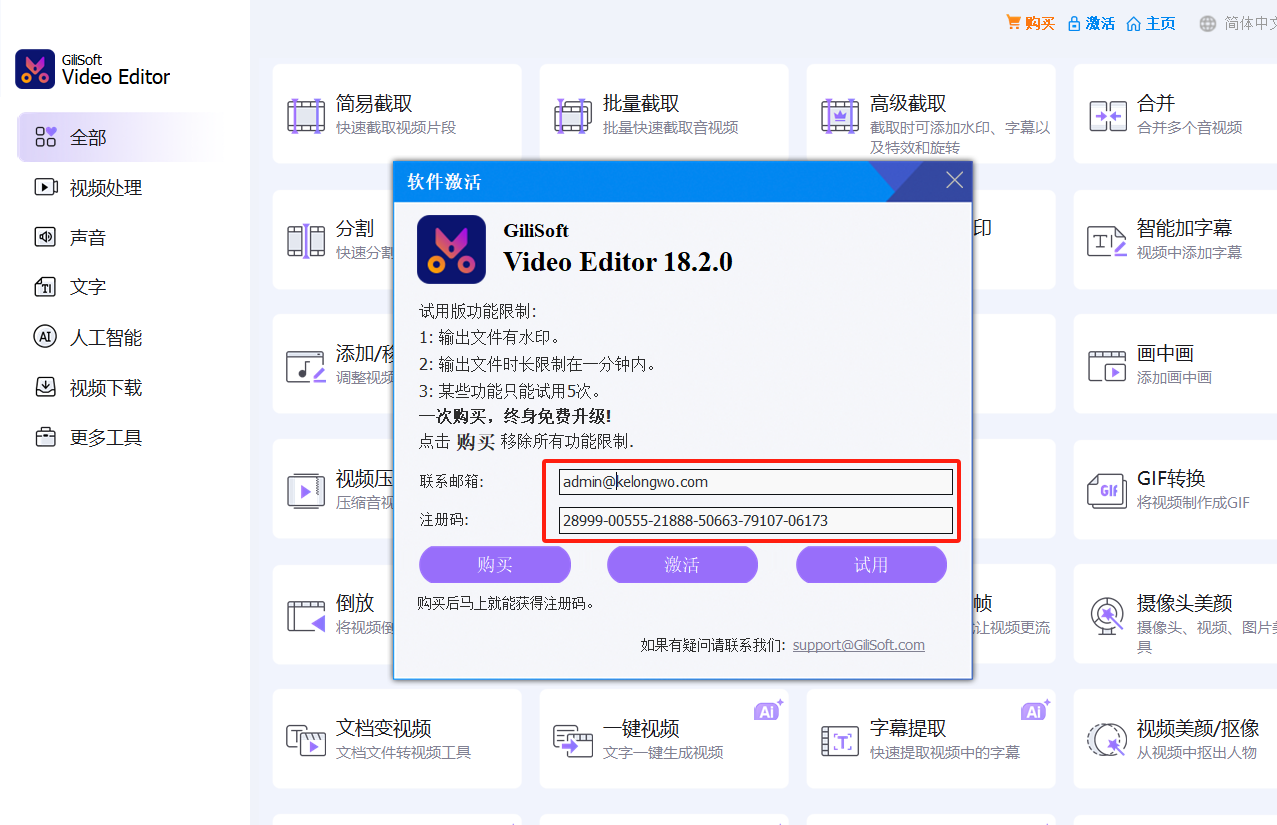The image size is (1277, 825).
Task: Click the 注册码 registration code field
Action: tap(756, 520)
